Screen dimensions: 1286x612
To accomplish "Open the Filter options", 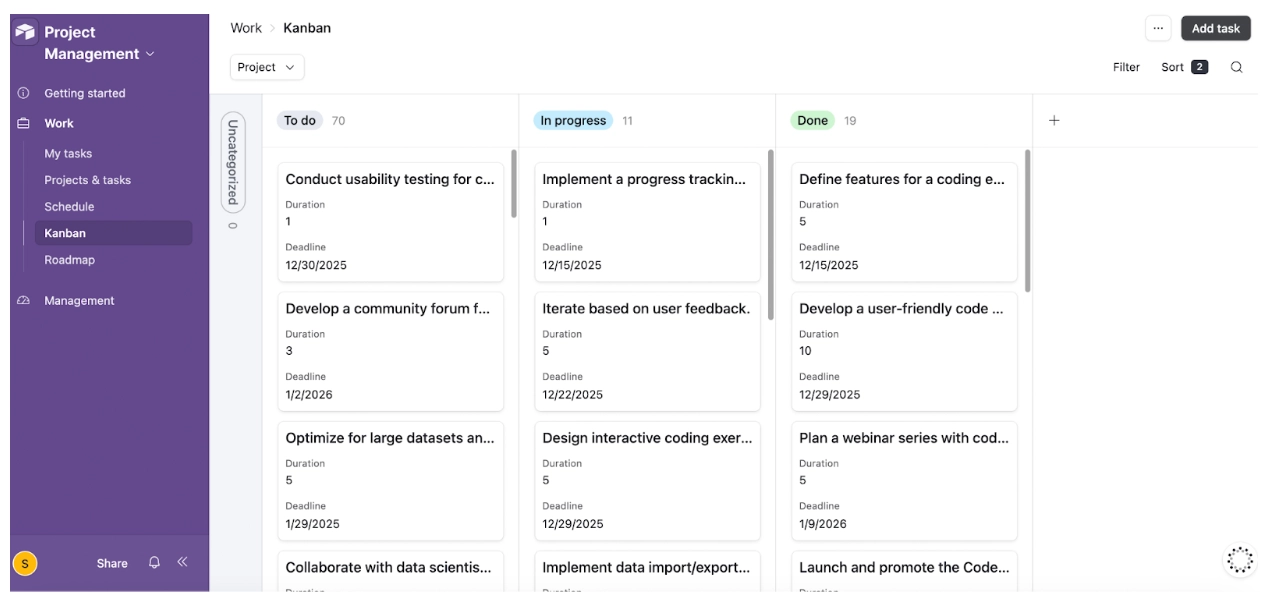I will coord(1125,67).
